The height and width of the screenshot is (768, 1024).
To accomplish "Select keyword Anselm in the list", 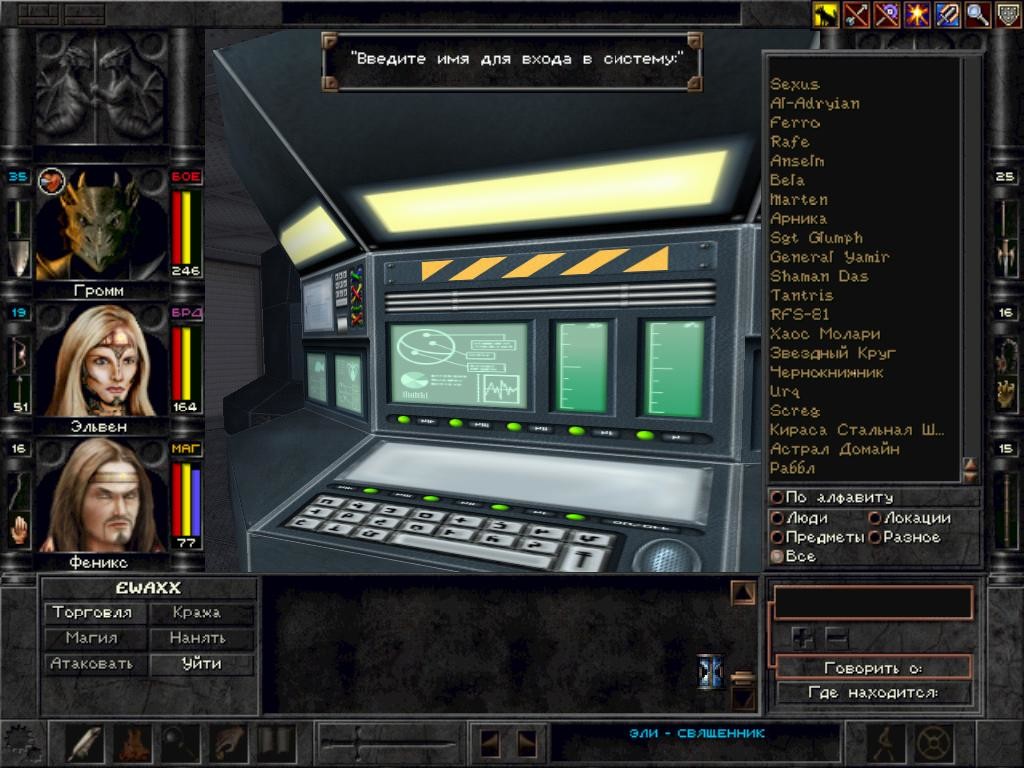I will point(797,161).
